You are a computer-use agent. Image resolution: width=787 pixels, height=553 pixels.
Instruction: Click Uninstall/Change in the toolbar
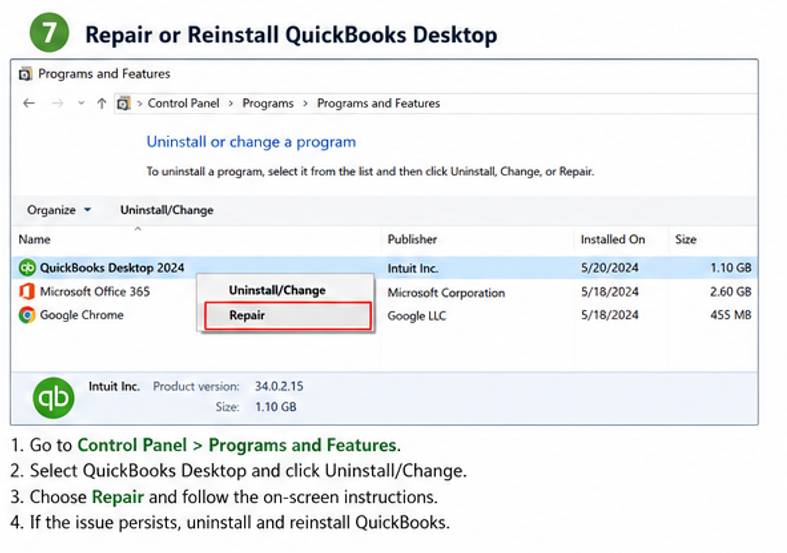pos(167,210)
